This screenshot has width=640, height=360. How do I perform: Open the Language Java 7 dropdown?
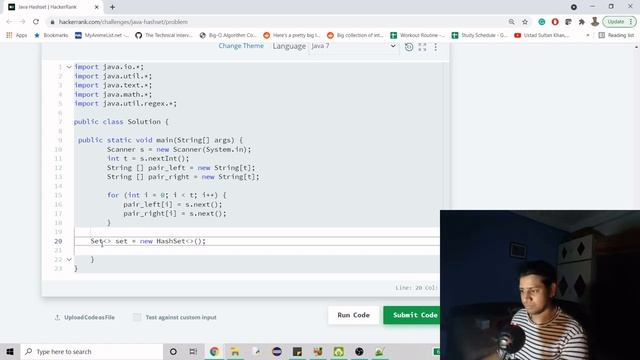click(353, 46)
